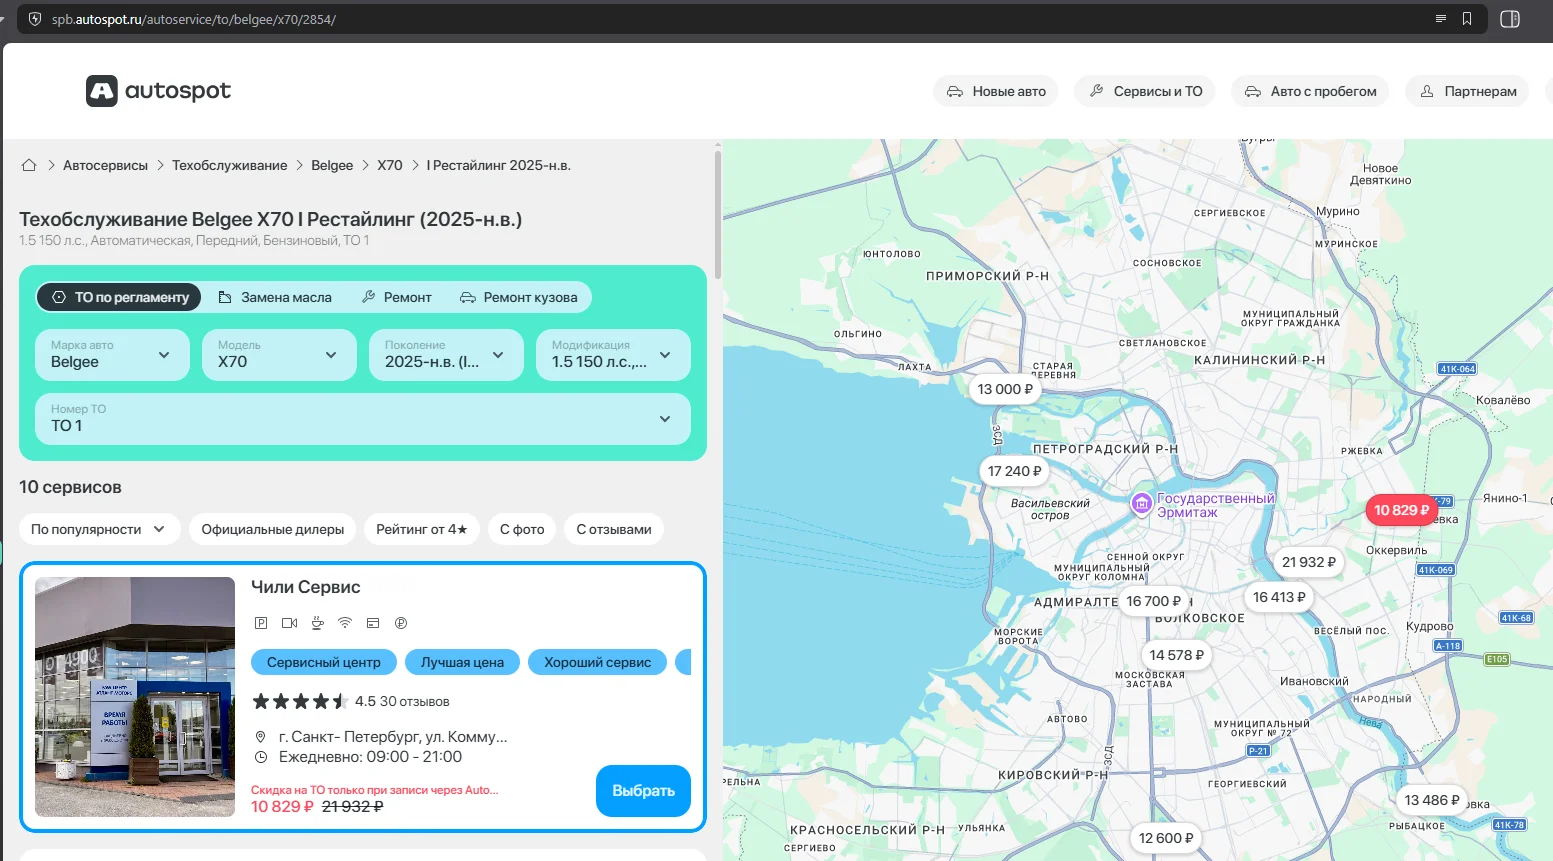Image resolution: width=1553 pixels, height=861 pixels.
Task: Open the Чили Сервис service title
Action: (305, 587)
